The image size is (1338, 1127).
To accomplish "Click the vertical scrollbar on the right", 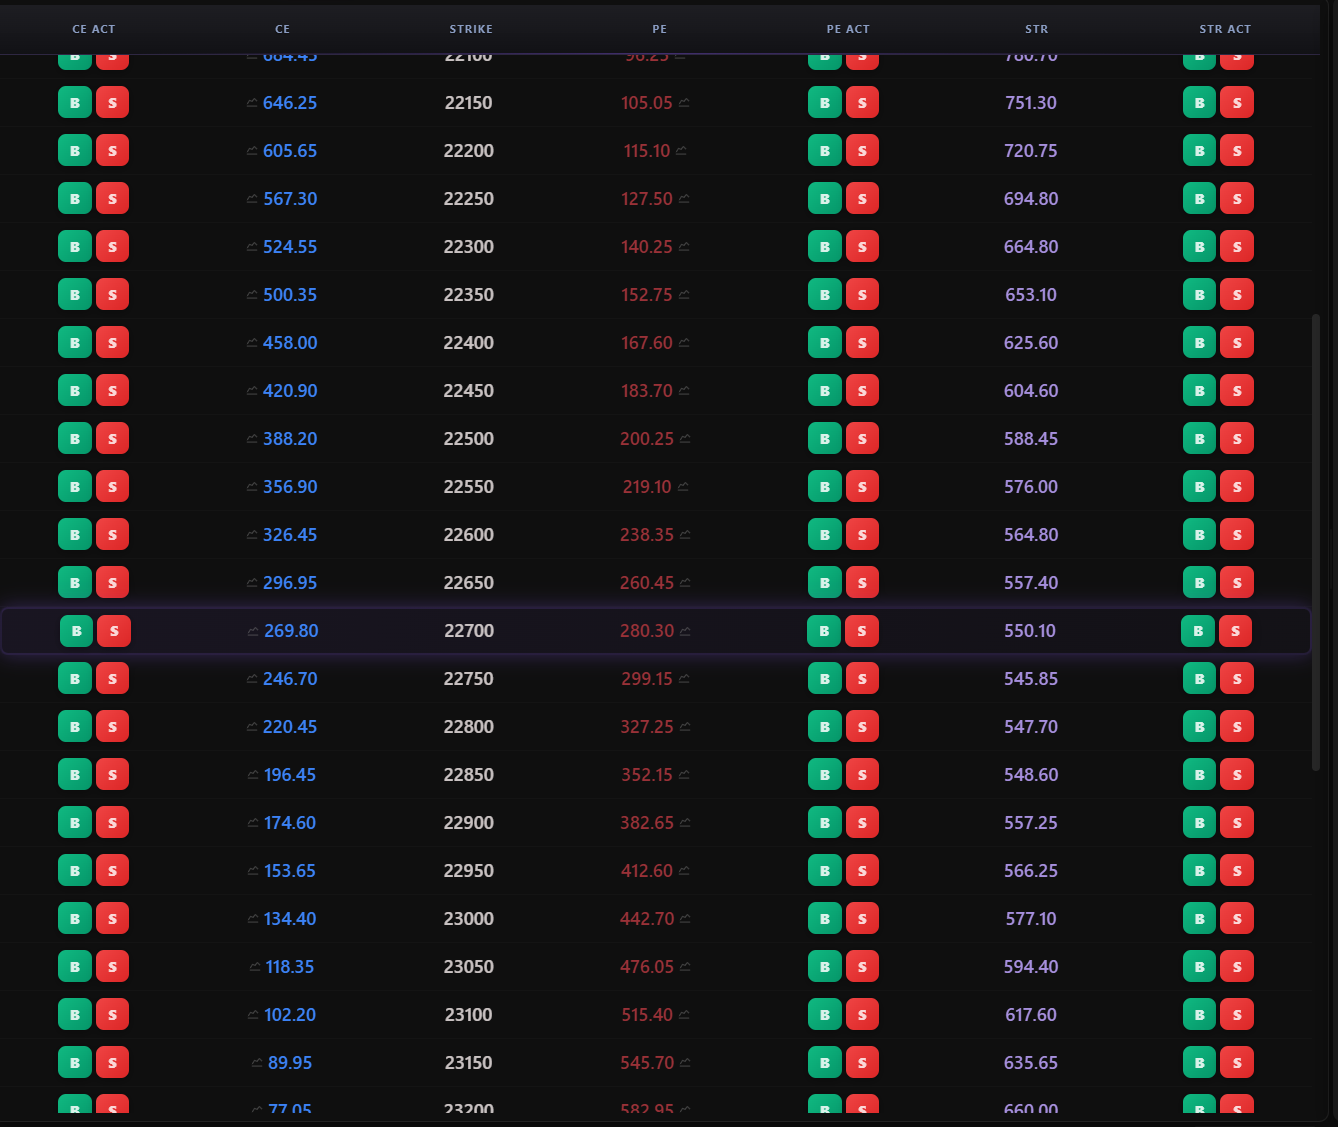I will pyautogui.click(x=1316, y=543).
